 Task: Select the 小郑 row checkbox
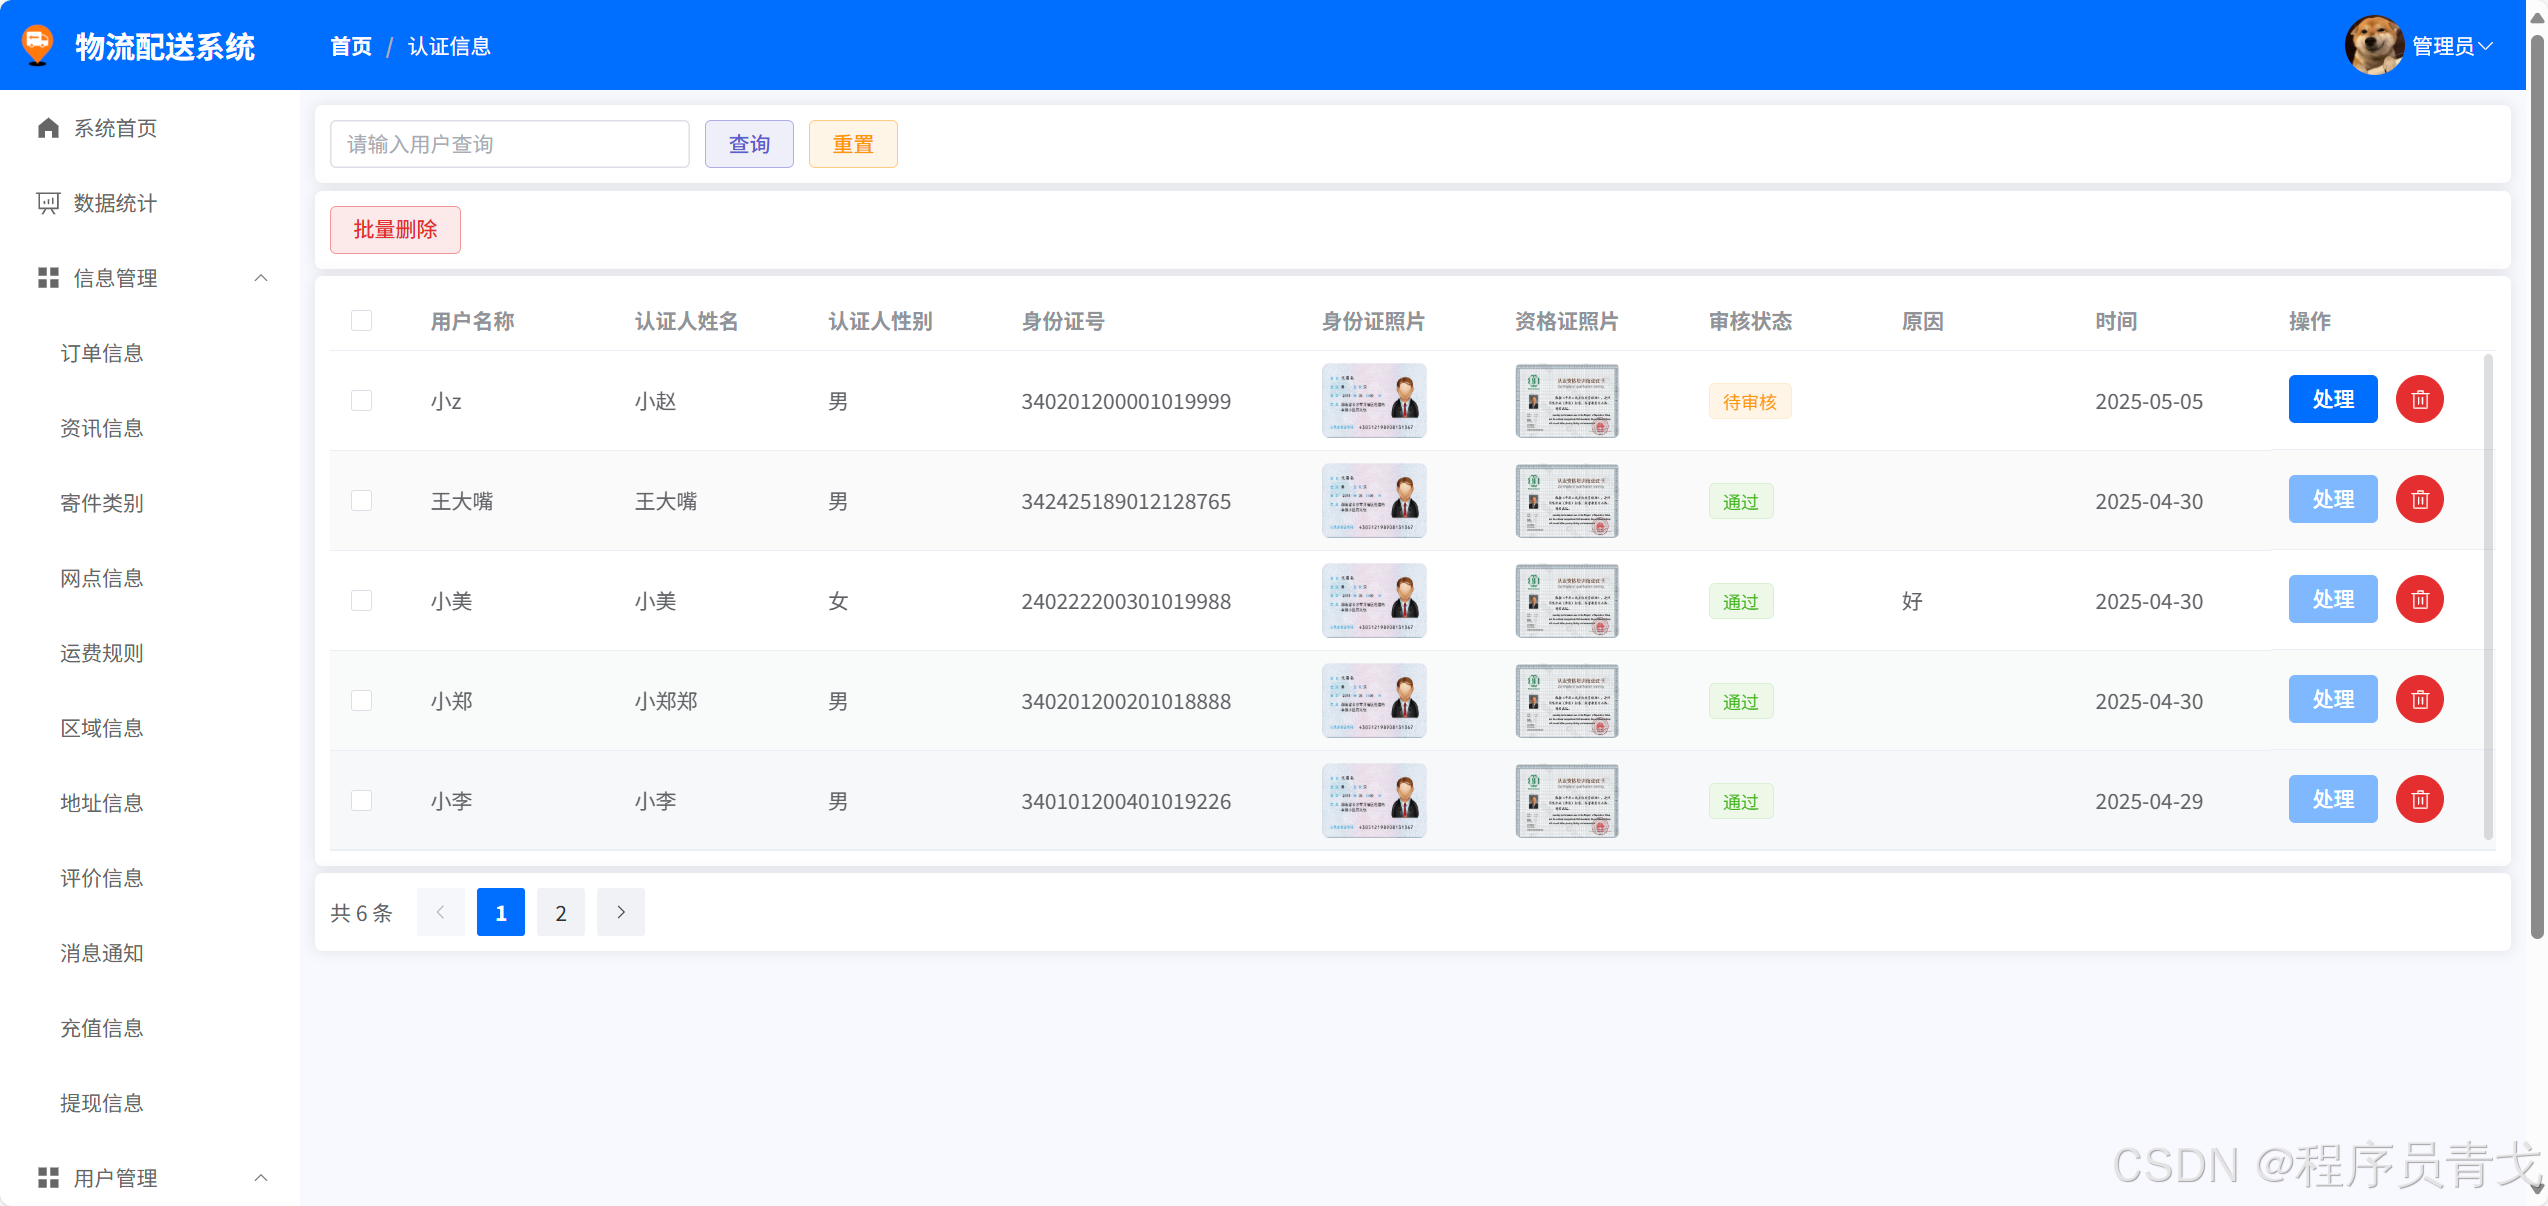(362, 701)
